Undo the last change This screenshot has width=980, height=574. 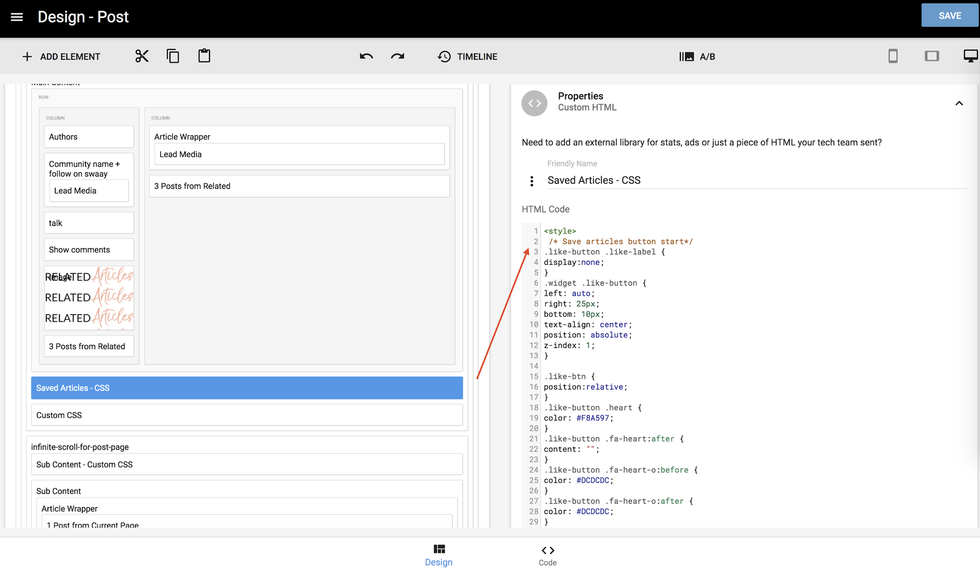click(366, 56)
